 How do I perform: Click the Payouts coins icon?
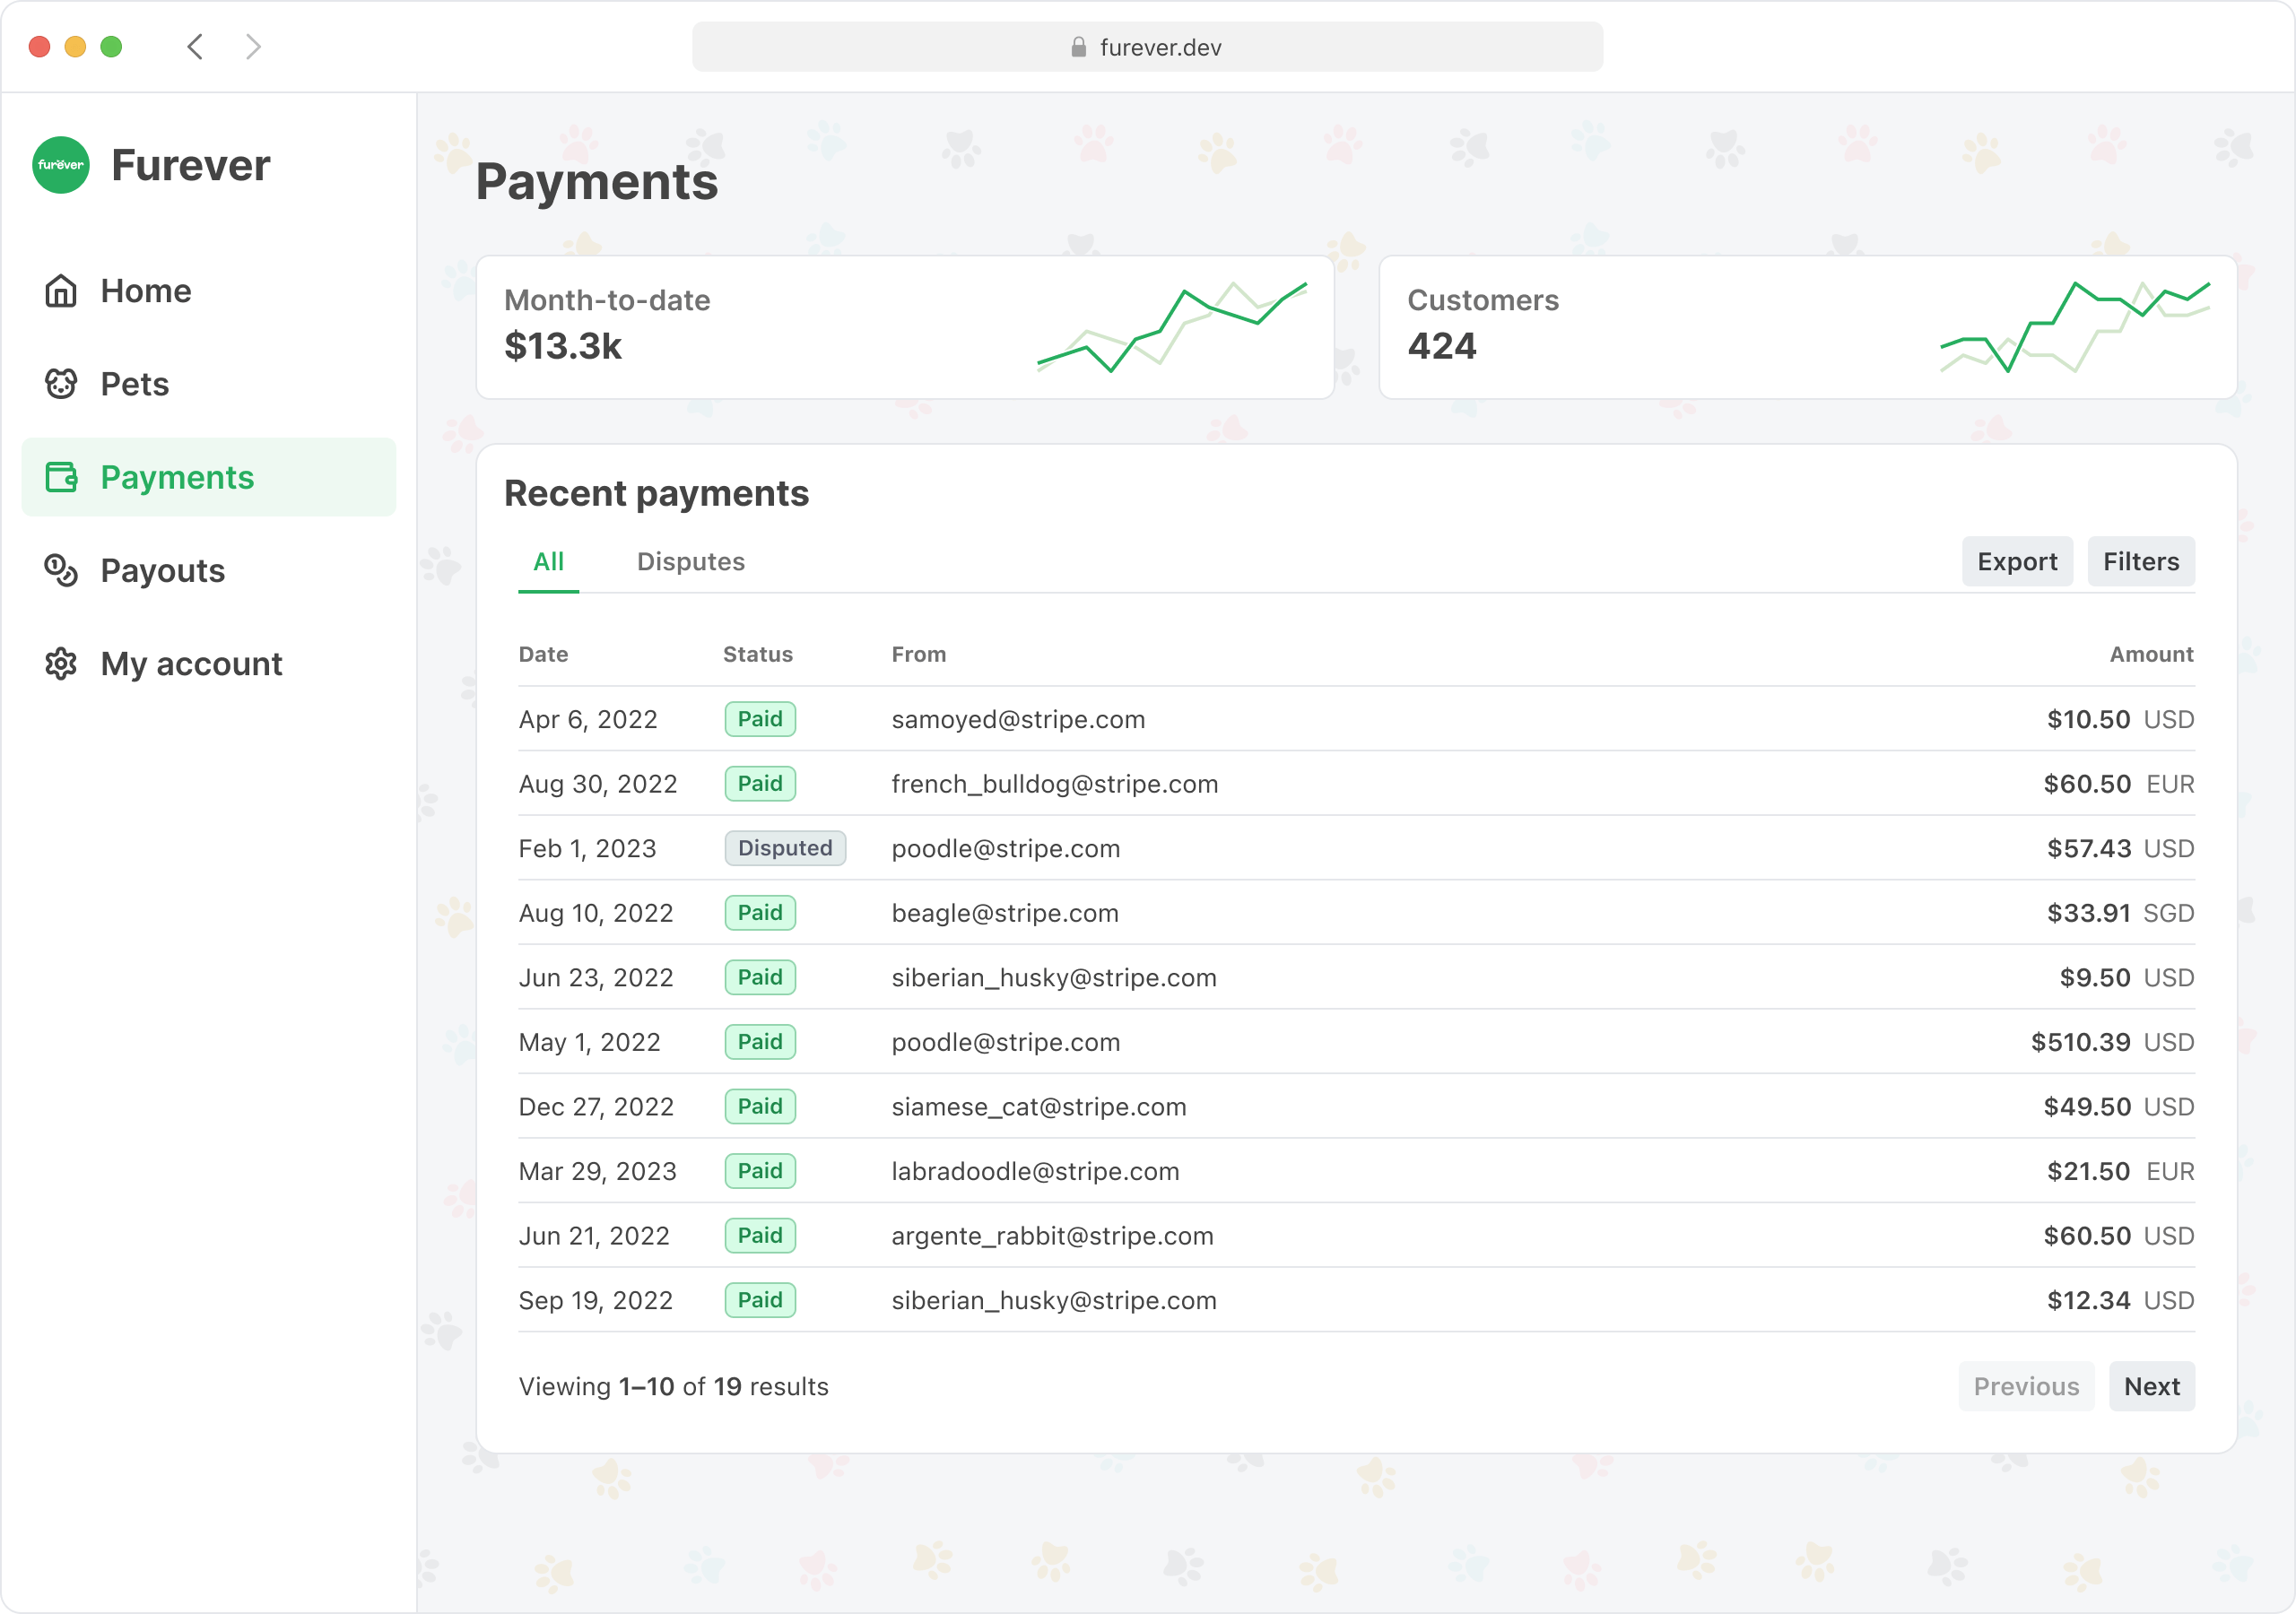pos(61,570)
